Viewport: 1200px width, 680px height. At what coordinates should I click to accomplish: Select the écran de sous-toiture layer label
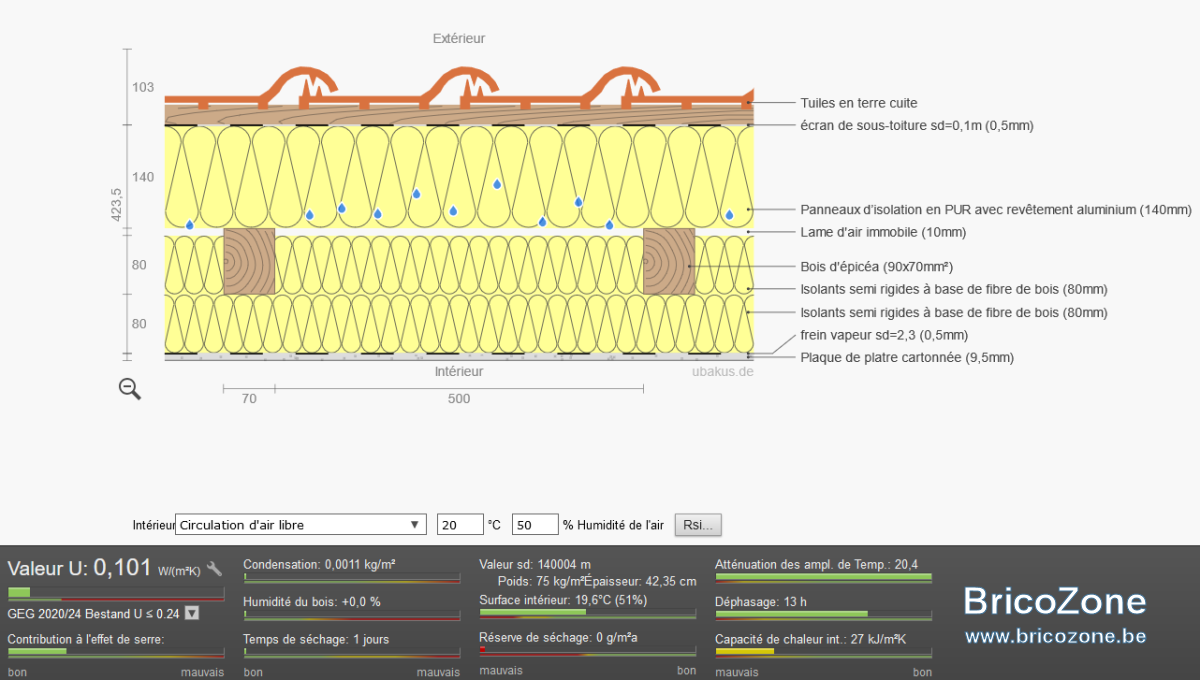pyautogui.click(x=916, y=126)
